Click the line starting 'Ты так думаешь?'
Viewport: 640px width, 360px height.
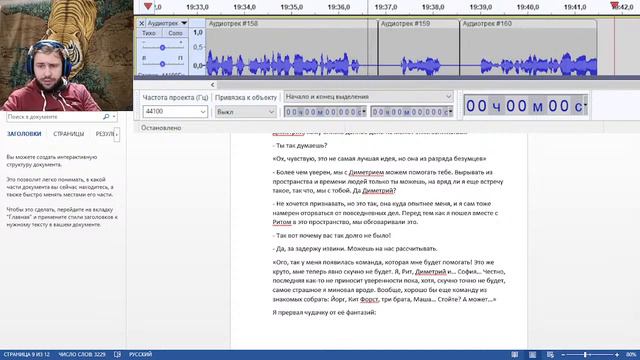point(300,145)
